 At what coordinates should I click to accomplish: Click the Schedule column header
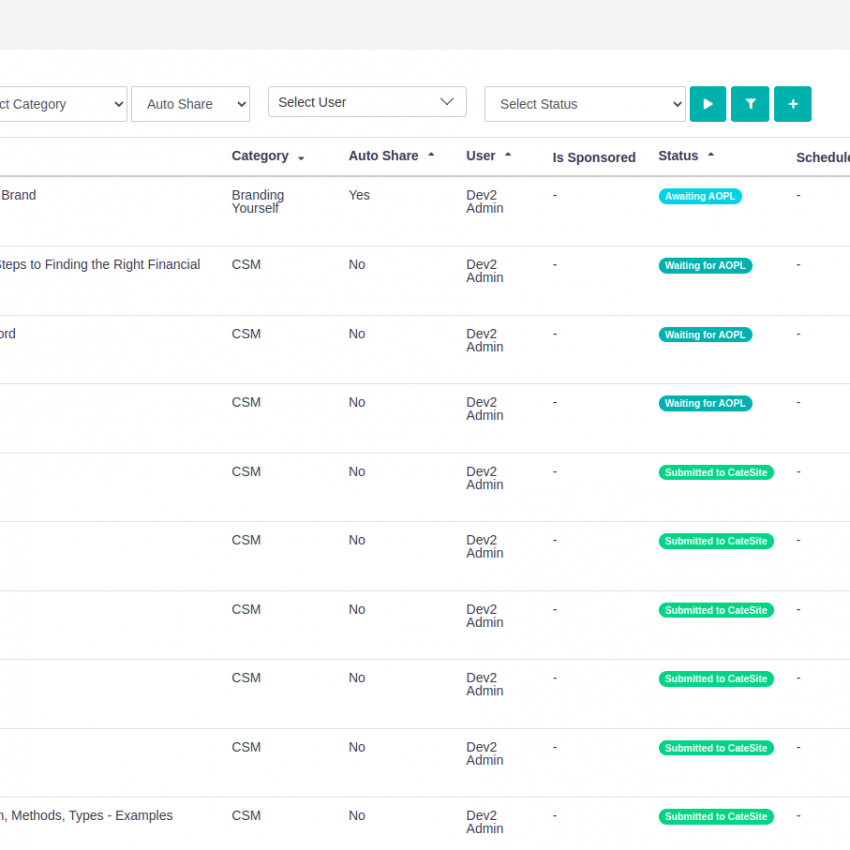(822, 157)
